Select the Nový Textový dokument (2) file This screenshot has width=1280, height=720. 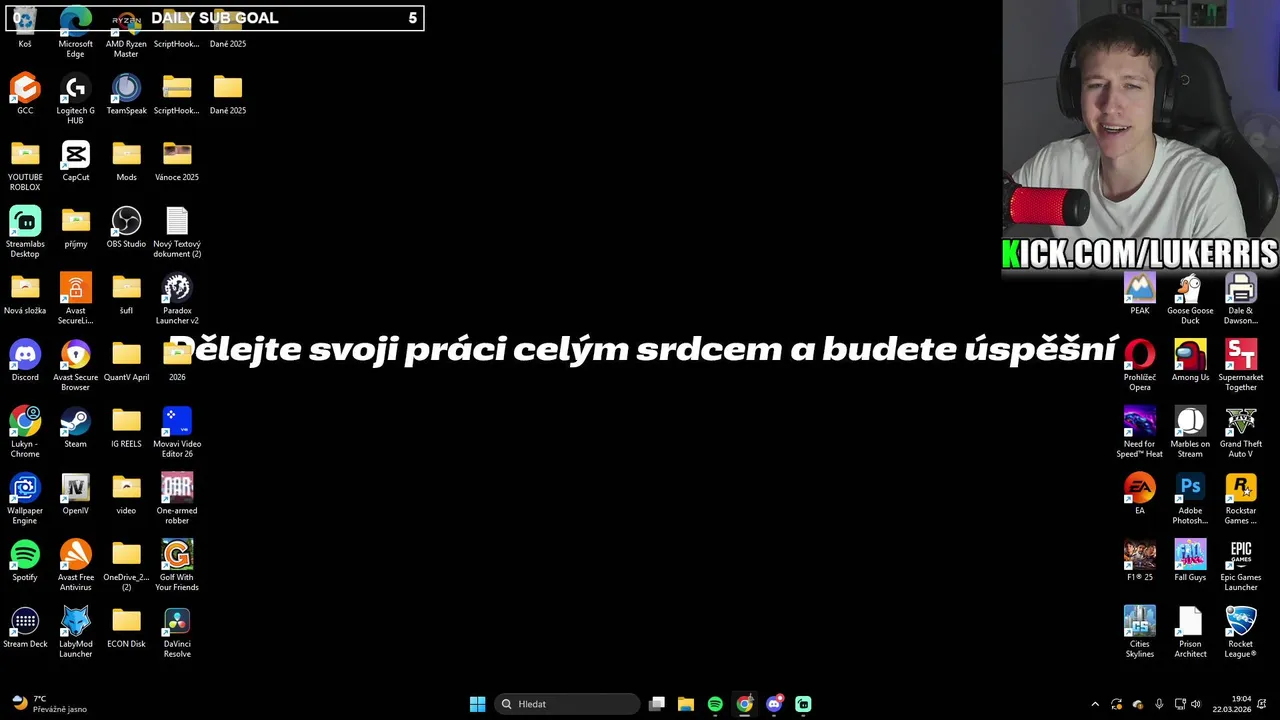(177, 232)
